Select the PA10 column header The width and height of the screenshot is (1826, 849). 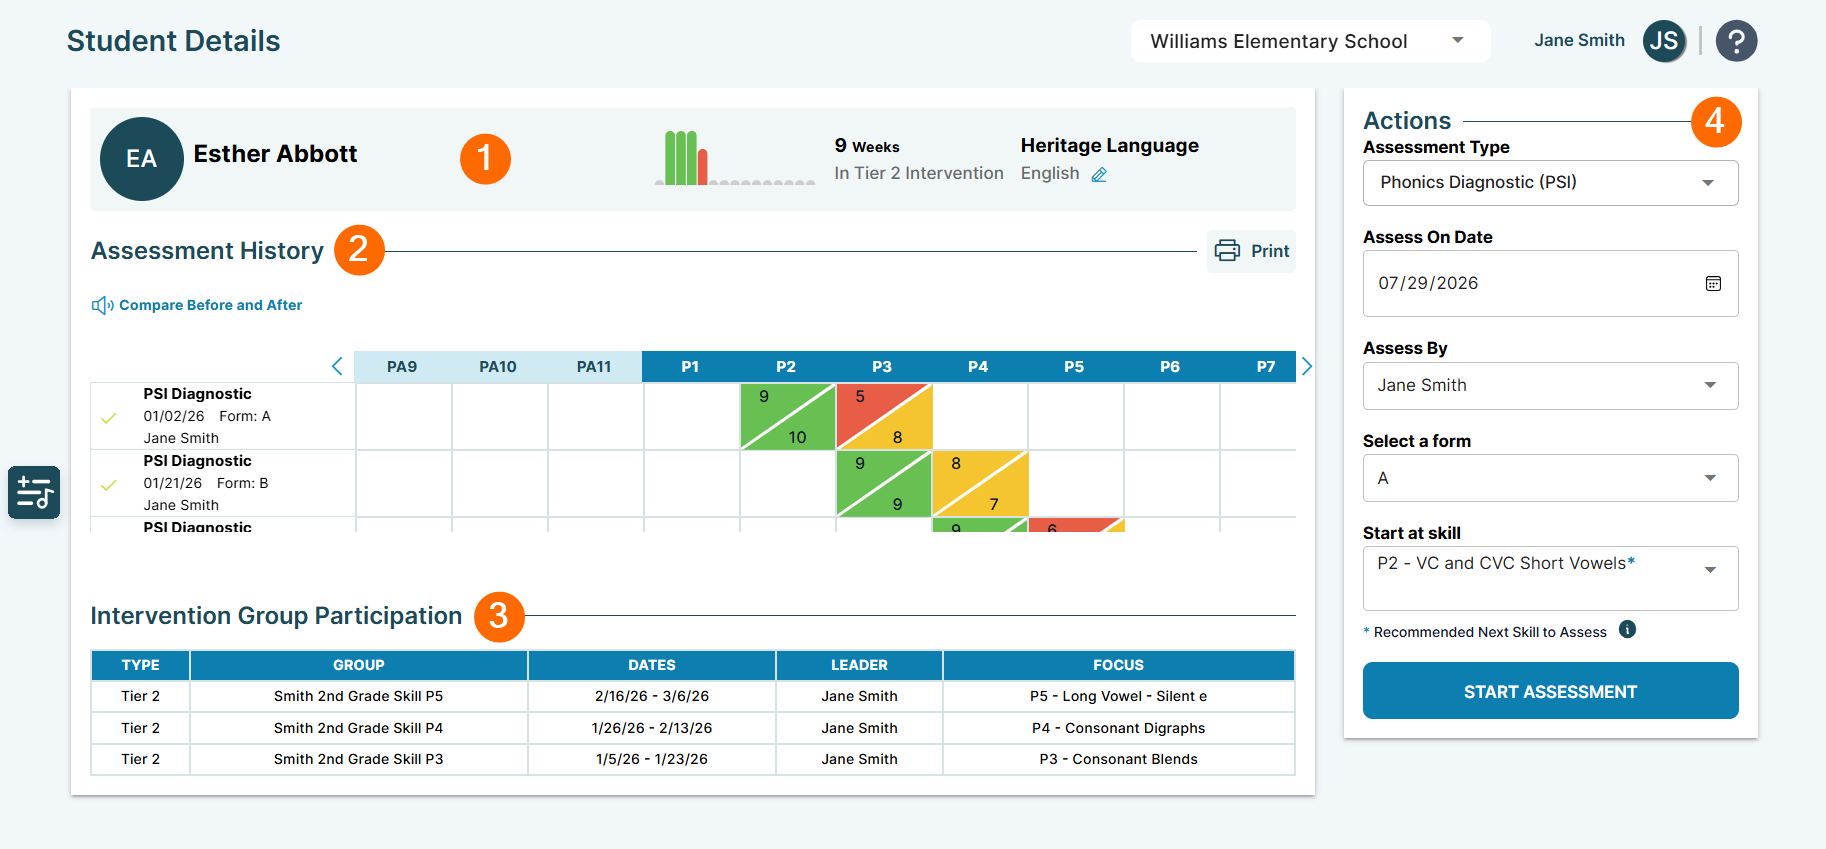[x=498, y=367]
